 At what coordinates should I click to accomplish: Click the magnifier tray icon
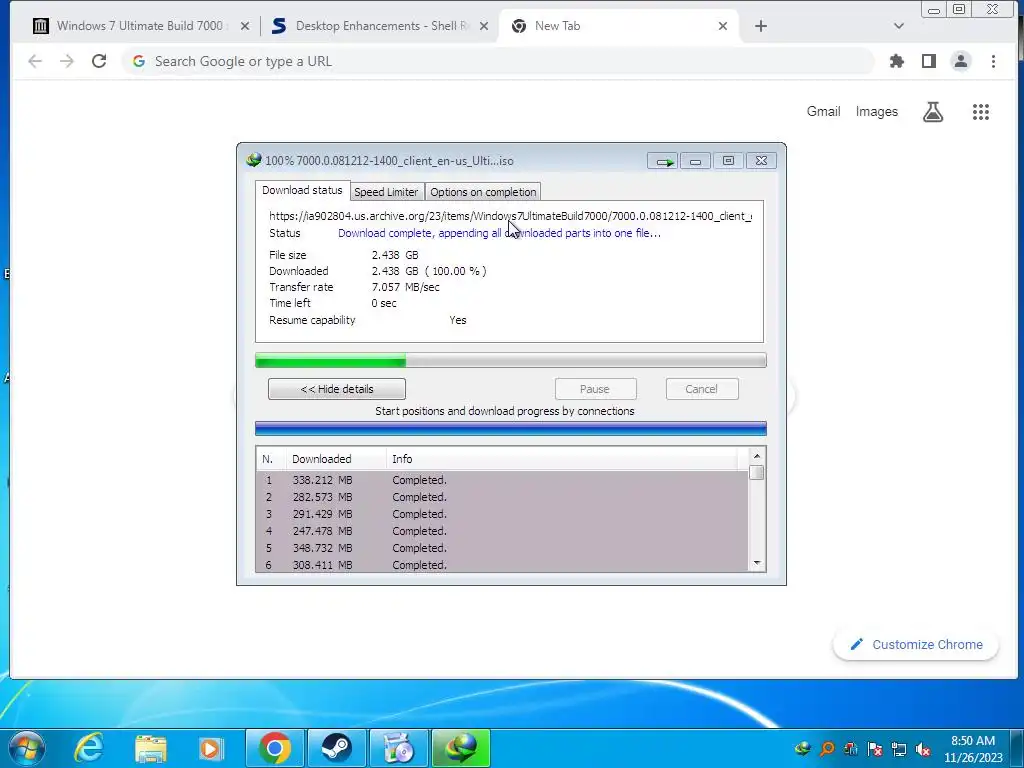[827, 749]
